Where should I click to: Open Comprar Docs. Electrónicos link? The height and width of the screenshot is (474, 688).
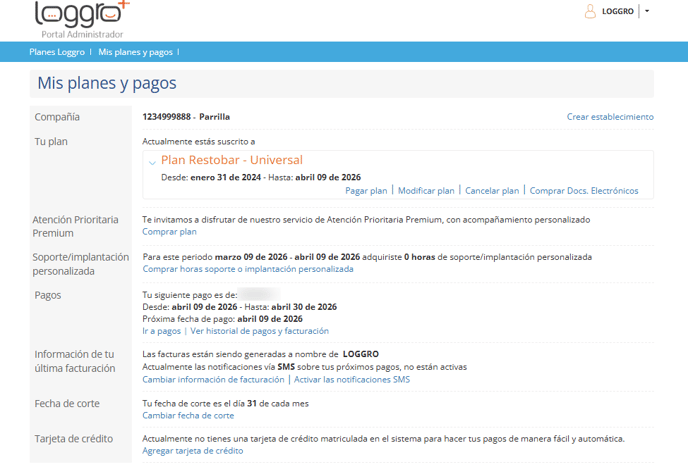coord(583,190)
